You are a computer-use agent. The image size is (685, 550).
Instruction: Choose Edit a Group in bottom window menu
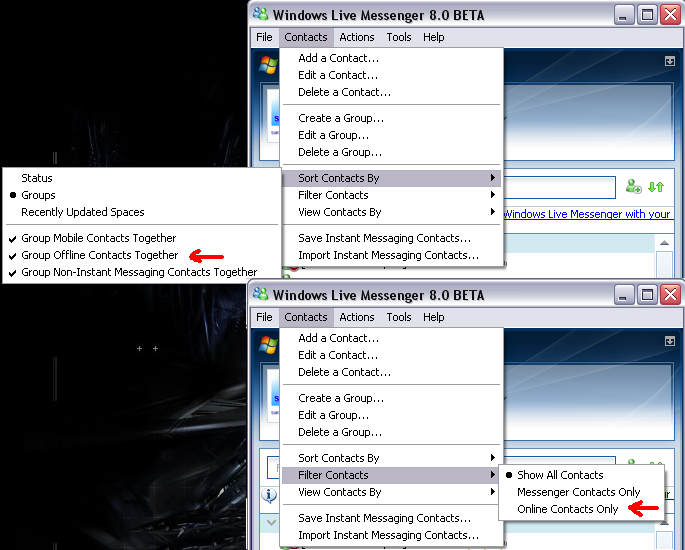pyautogui.click(x=391, y=415)
